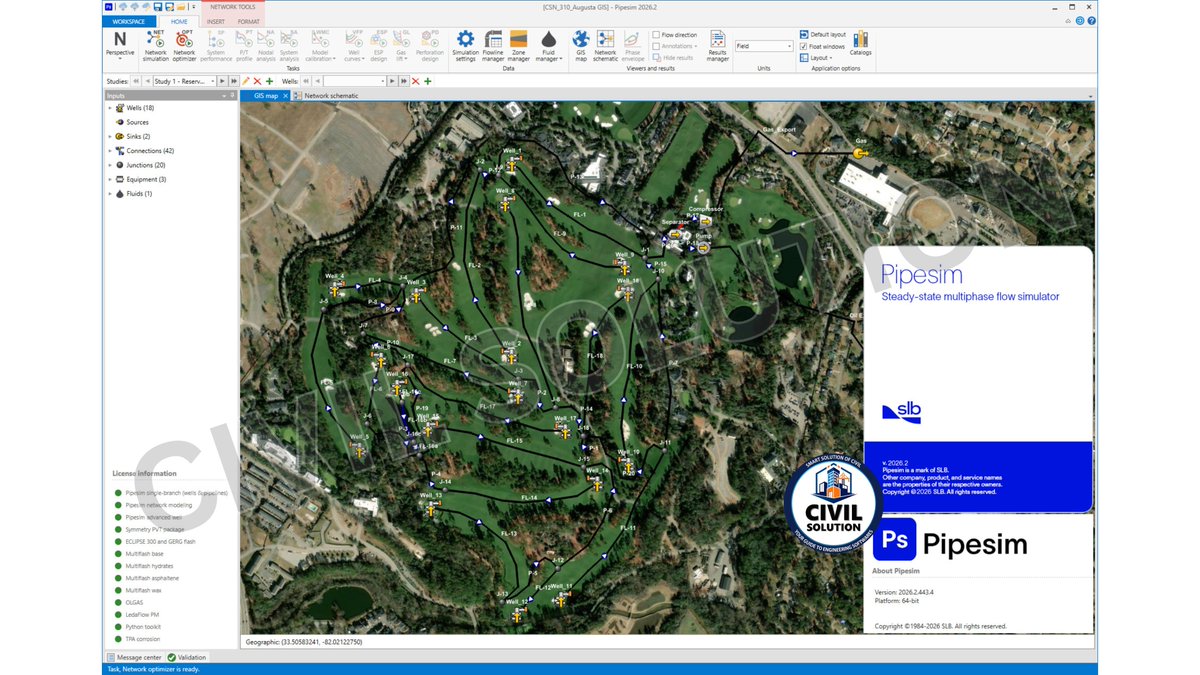This screenshot has width=1200, height=675.
Task: Go to the next study
Action: [x=222, y=81]
